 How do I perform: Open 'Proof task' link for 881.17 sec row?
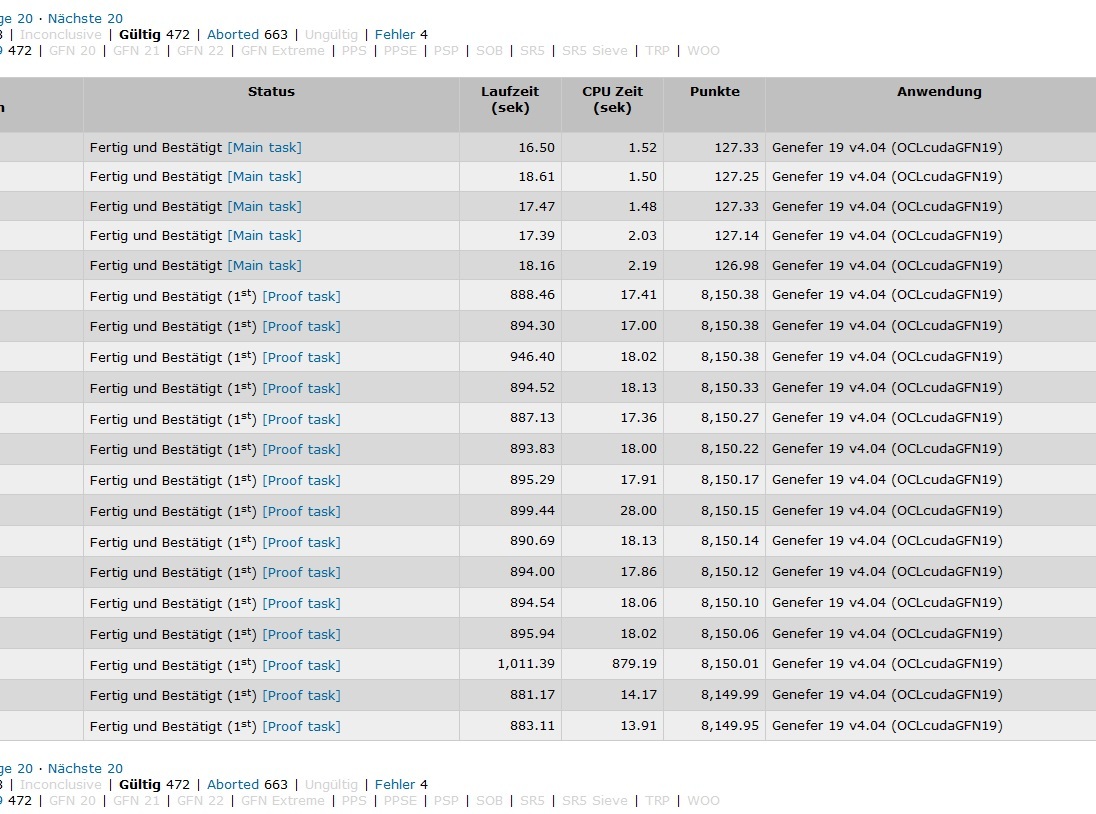coord(301,695)
